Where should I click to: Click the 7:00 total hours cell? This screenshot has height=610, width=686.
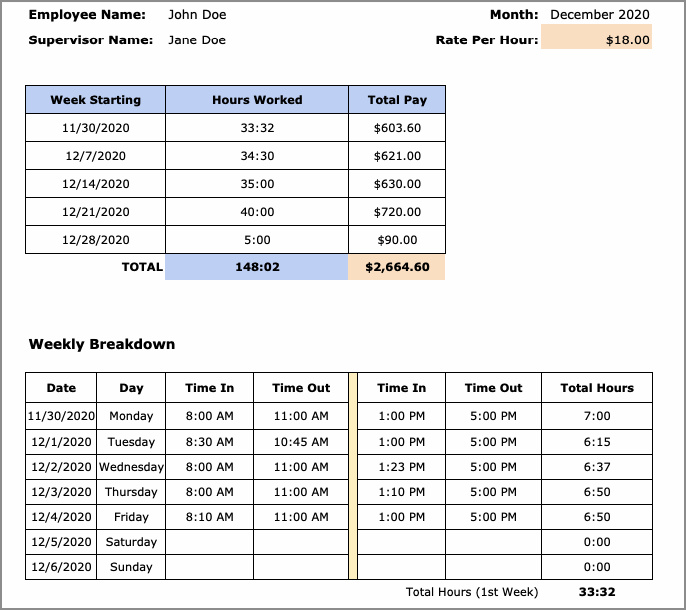(x=597, y=416)
